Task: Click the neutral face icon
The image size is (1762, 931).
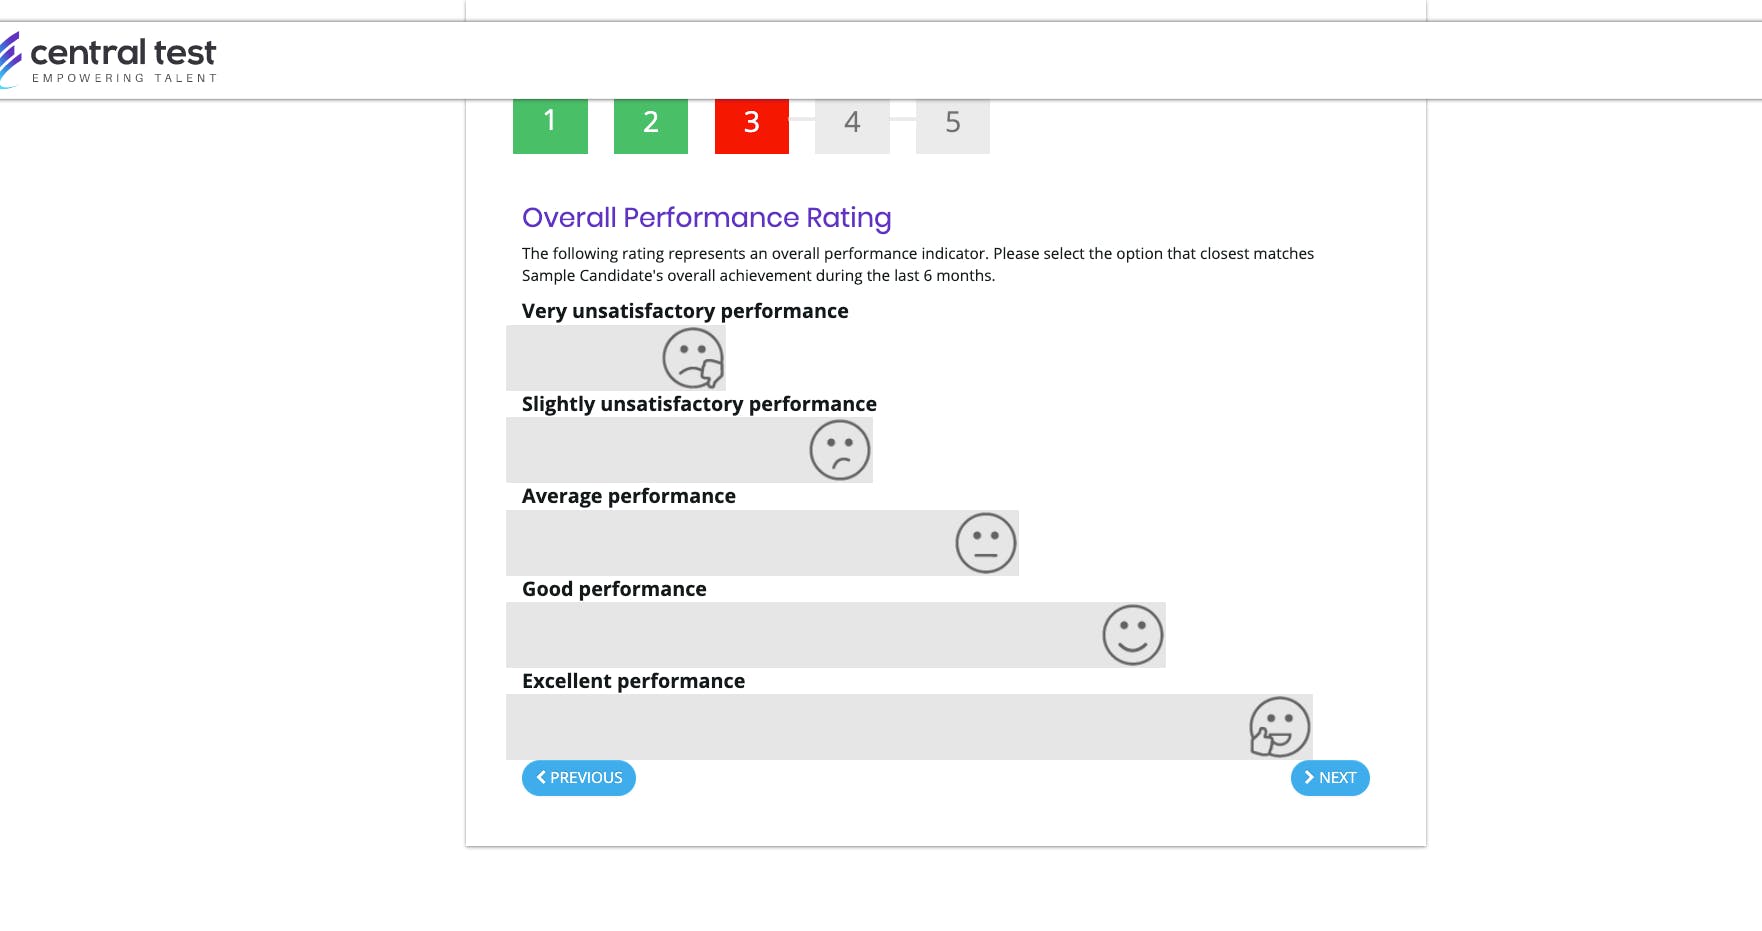Action: click(x=986, y=543)
